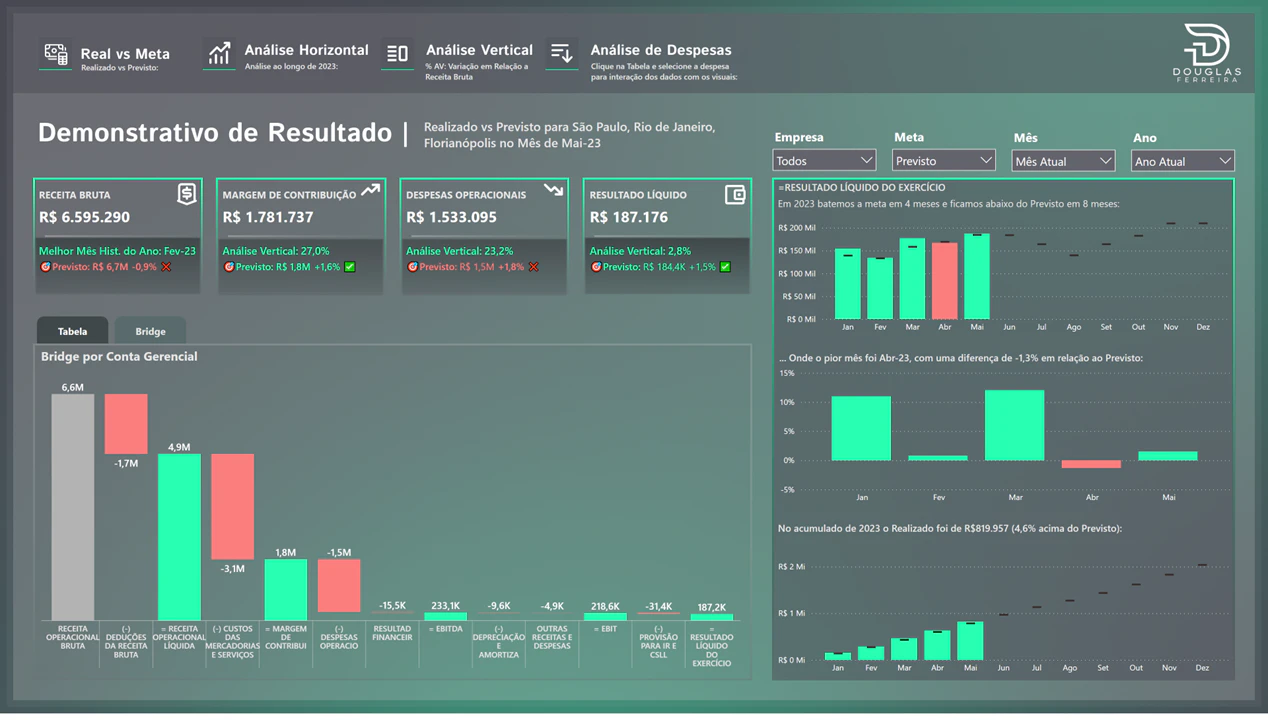Click the target icon in Resultado Líquido card
The height and width of the screenshot is (720, 1268).
(596, 267)
